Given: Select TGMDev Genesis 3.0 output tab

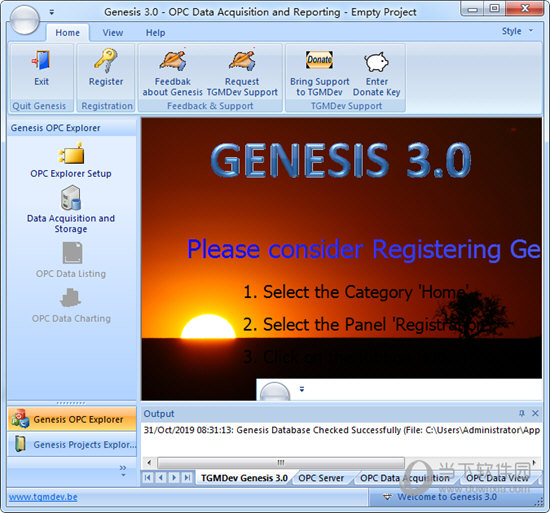Looking at the screenshot, I should coord(244,478).
